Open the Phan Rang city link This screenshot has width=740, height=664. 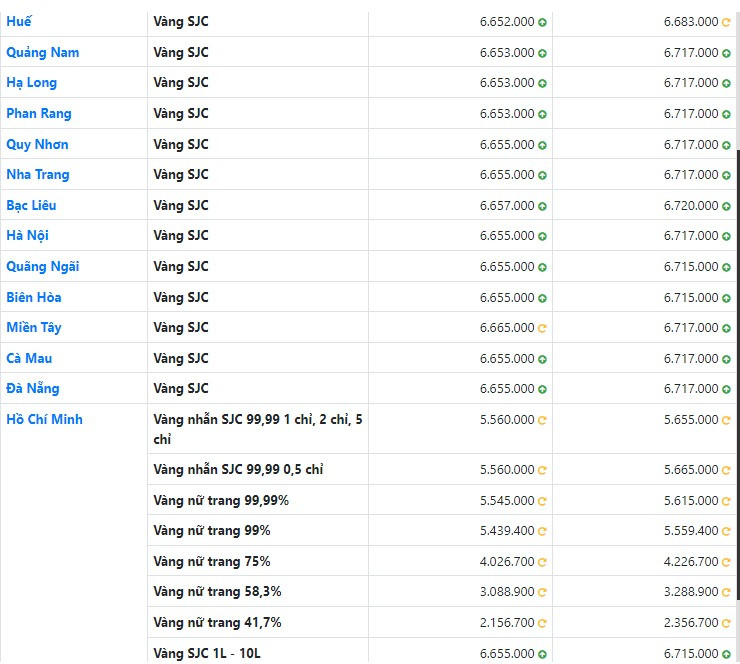click(39, 114)
